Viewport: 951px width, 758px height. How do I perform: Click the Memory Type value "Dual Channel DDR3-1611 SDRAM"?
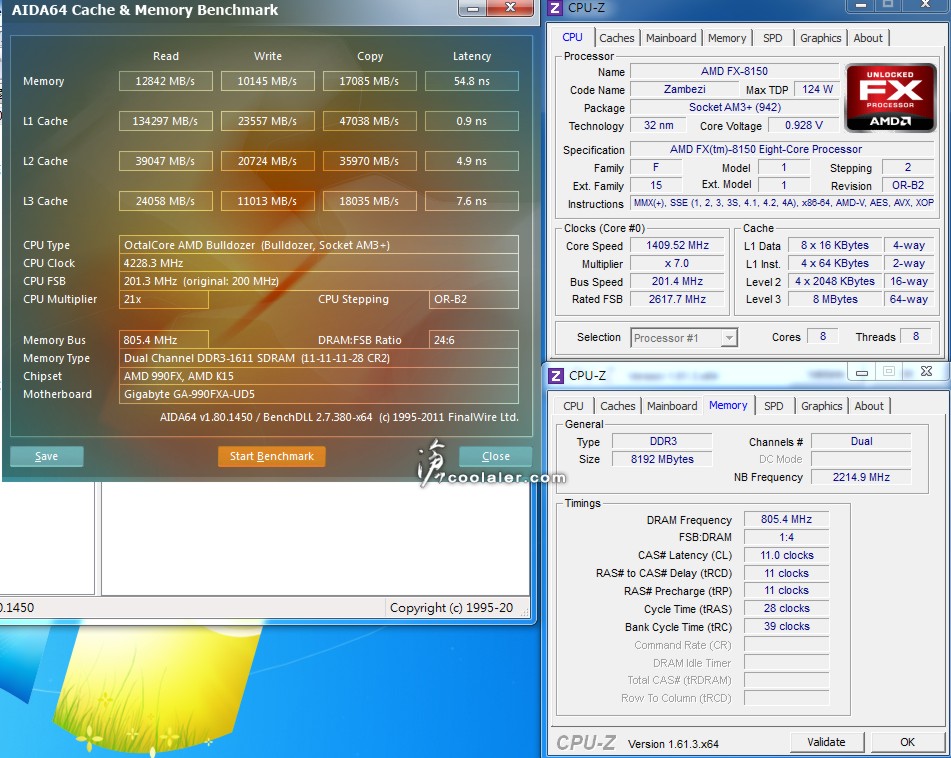(x=319, y=358)
